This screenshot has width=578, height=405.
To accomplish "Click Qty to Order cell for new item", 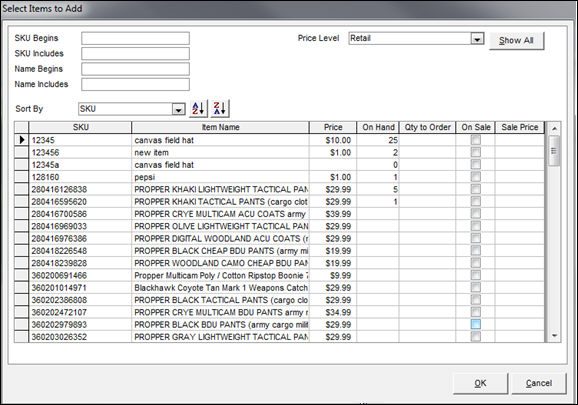I will click(x=427, y=152).
